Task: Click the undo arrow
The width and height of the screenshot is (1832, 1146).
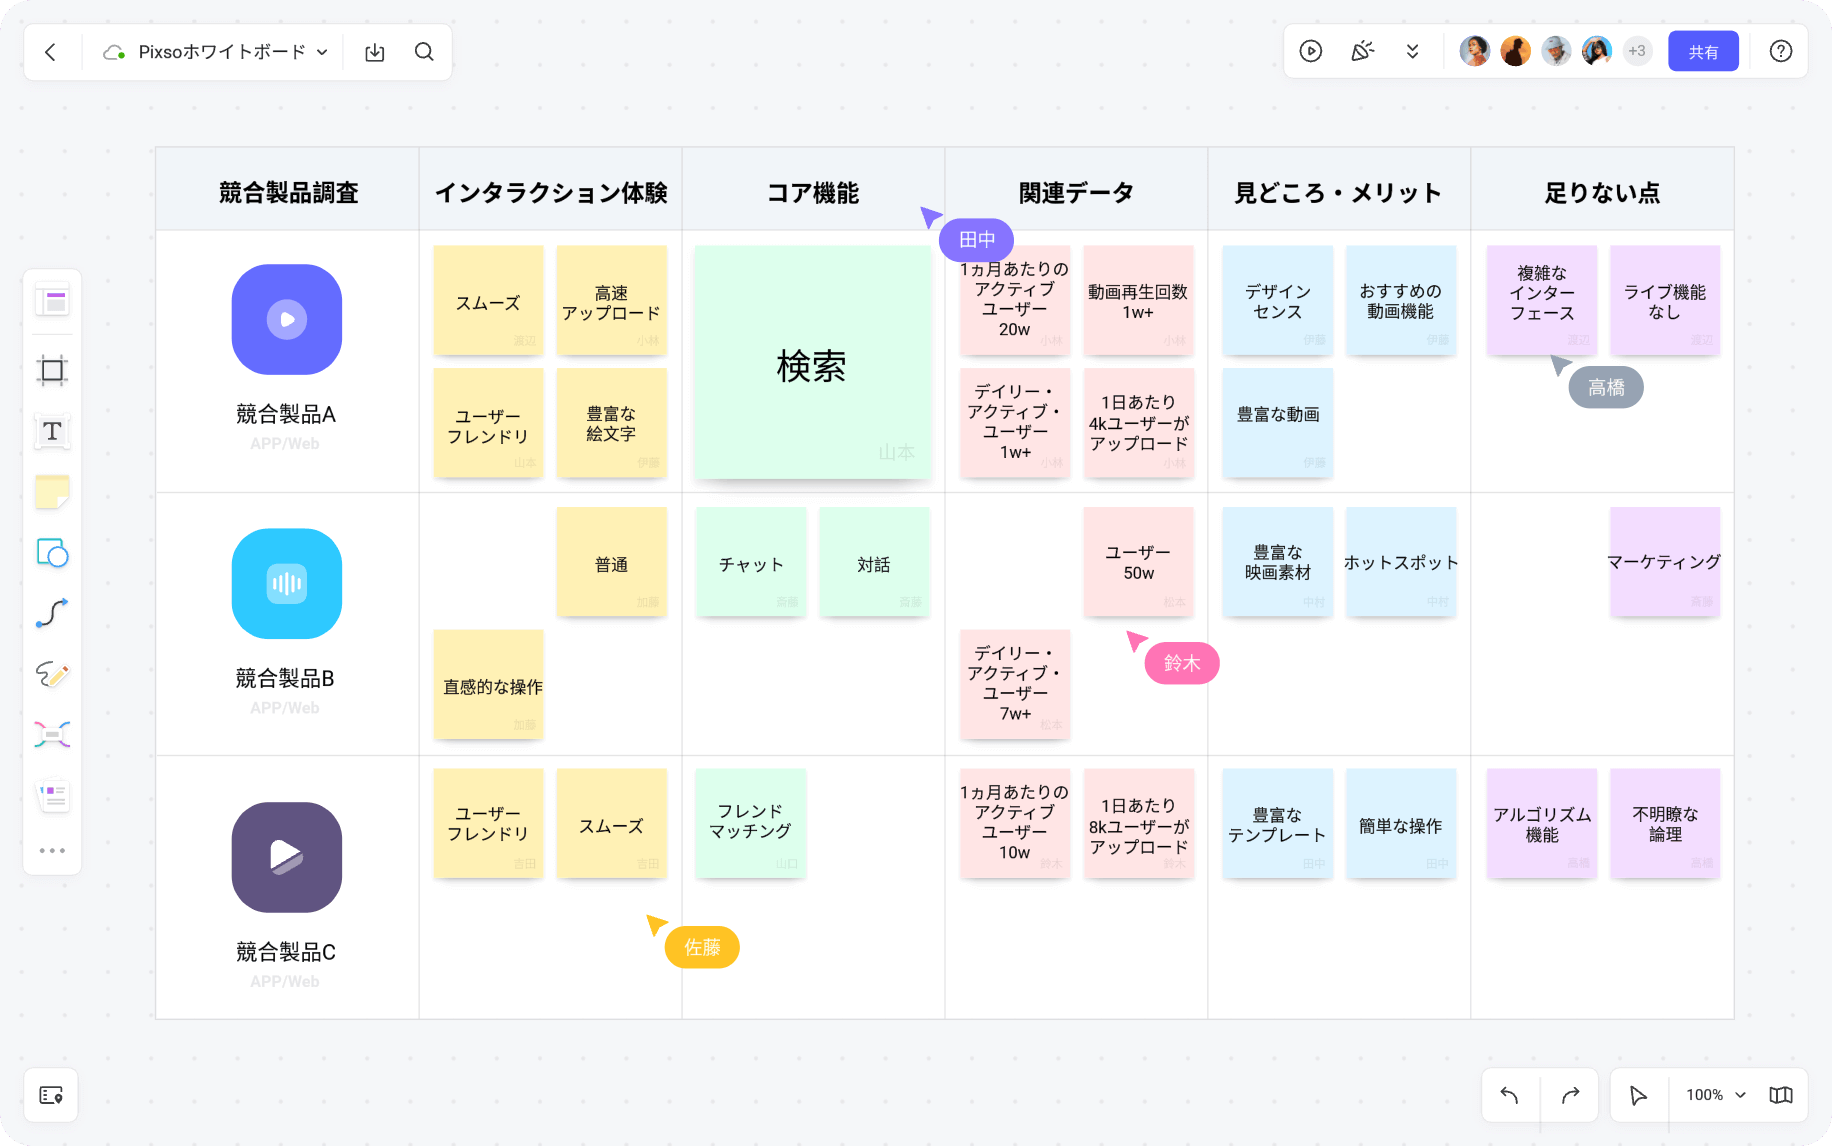Action: pos(1510,1095)
